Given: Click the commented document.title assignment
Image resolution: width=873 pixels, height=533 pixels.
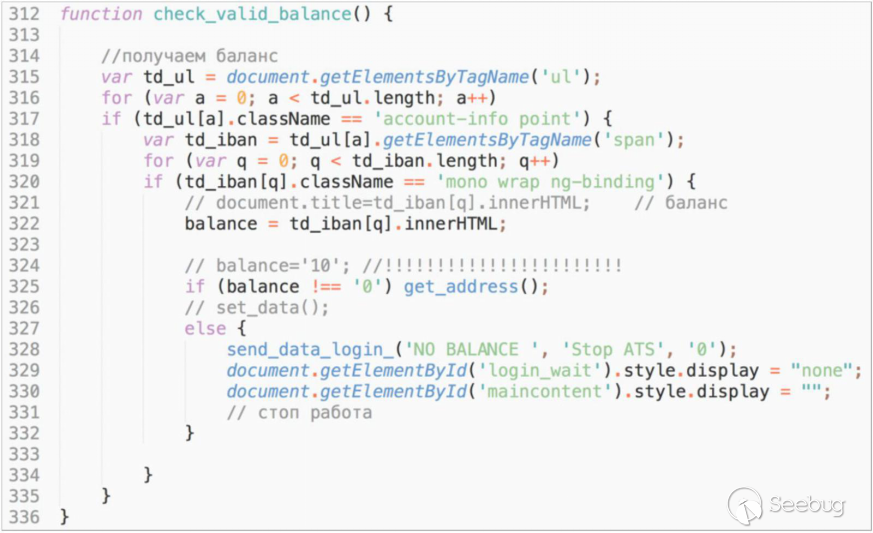Looking at the screenshot, I should click(x=388, y=202).
